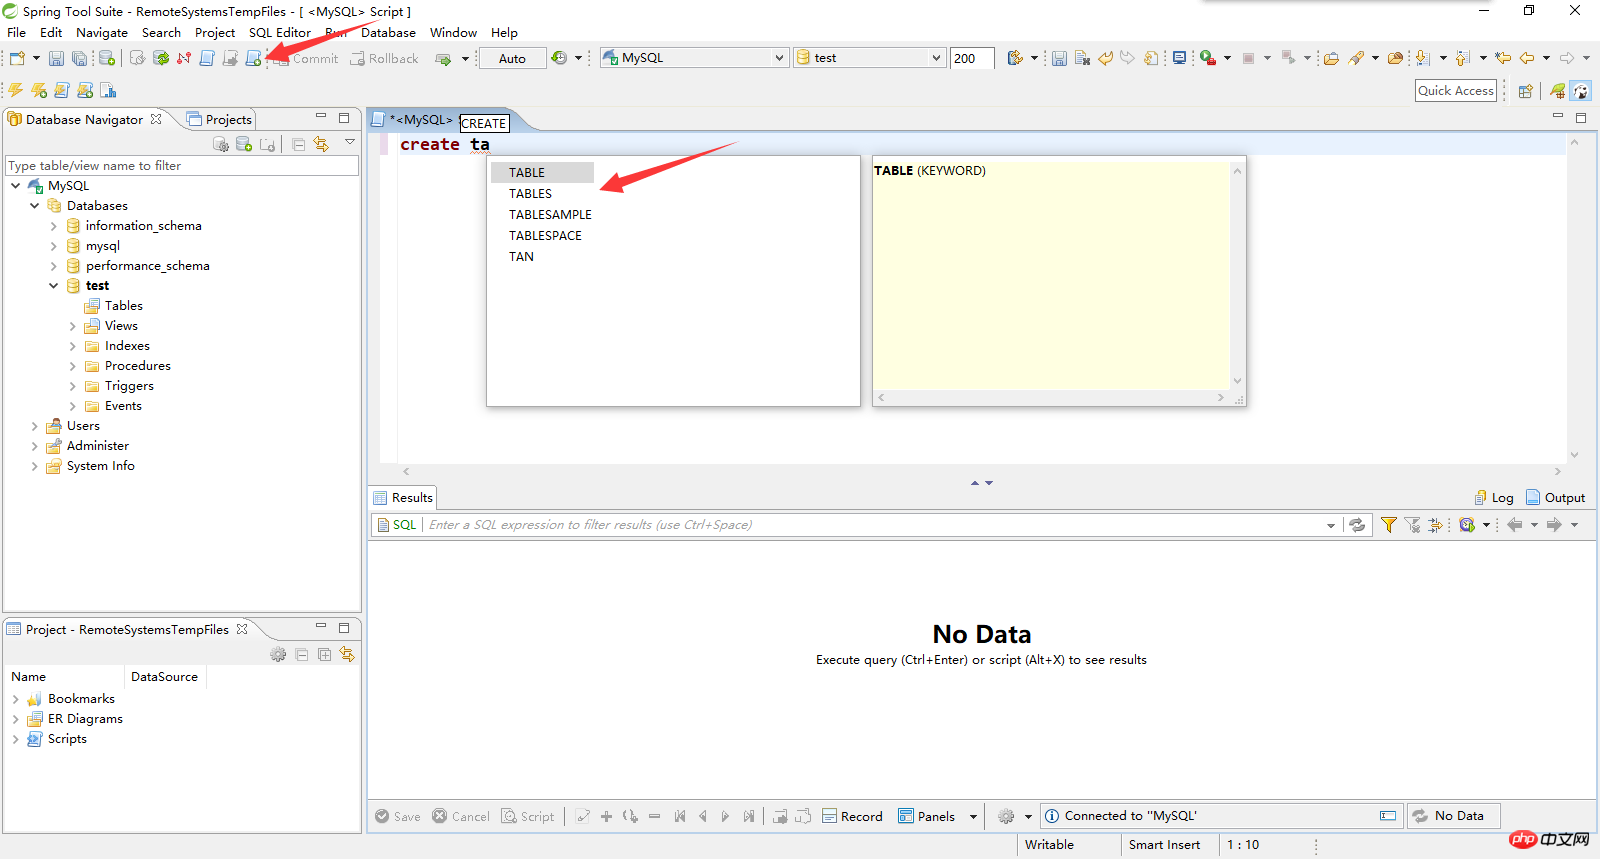Viewport: 1600px width, 859px height.
Task: Click Execute SQL statement lightning icon
Action: coord(16,90)
